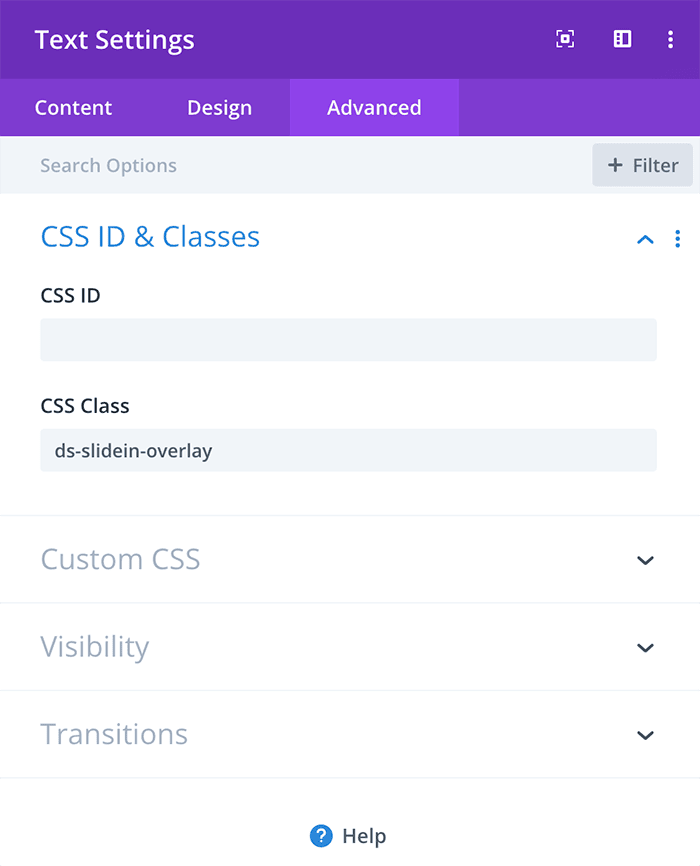Expand the Transitions section arrow

[x=645, y=735]
